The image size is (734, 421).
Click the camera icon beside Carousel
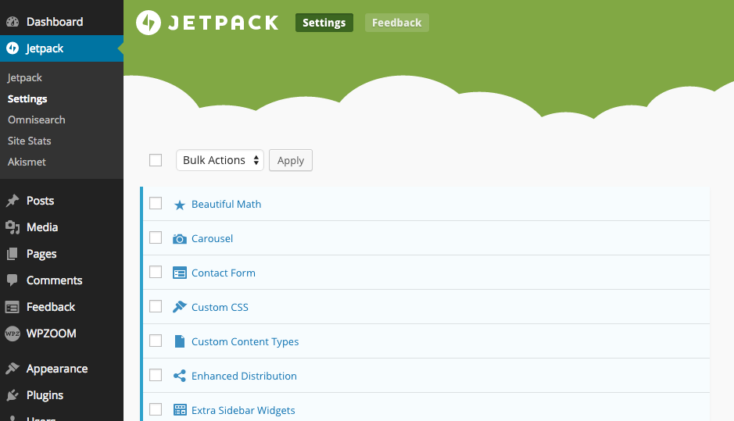(179, 239)
